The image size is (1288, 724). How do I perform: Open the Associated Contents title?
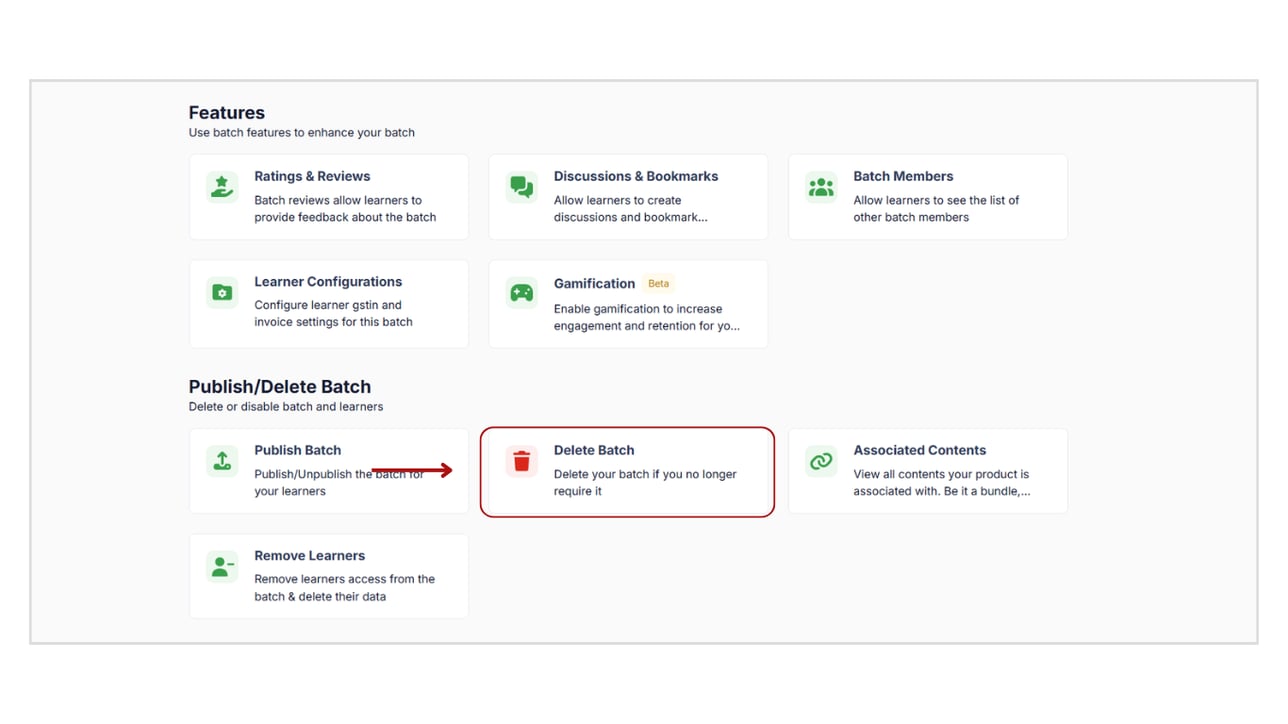[x=919, y=450]
